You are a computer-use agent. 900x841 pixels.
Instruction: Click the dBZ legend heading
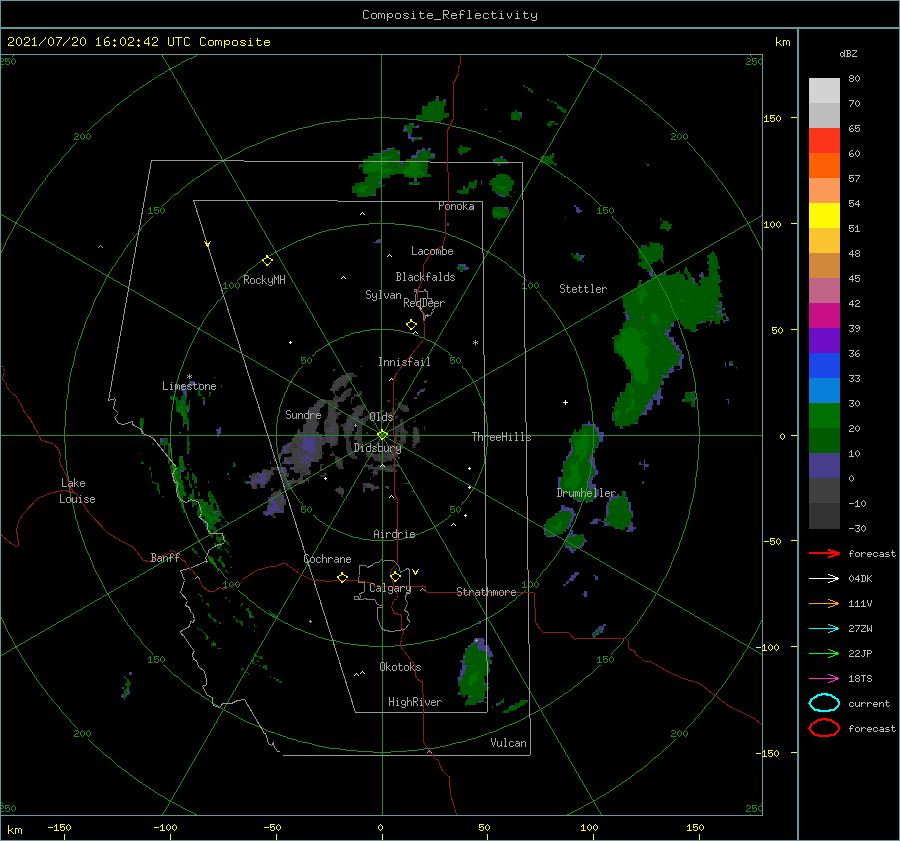coord(848,53)
